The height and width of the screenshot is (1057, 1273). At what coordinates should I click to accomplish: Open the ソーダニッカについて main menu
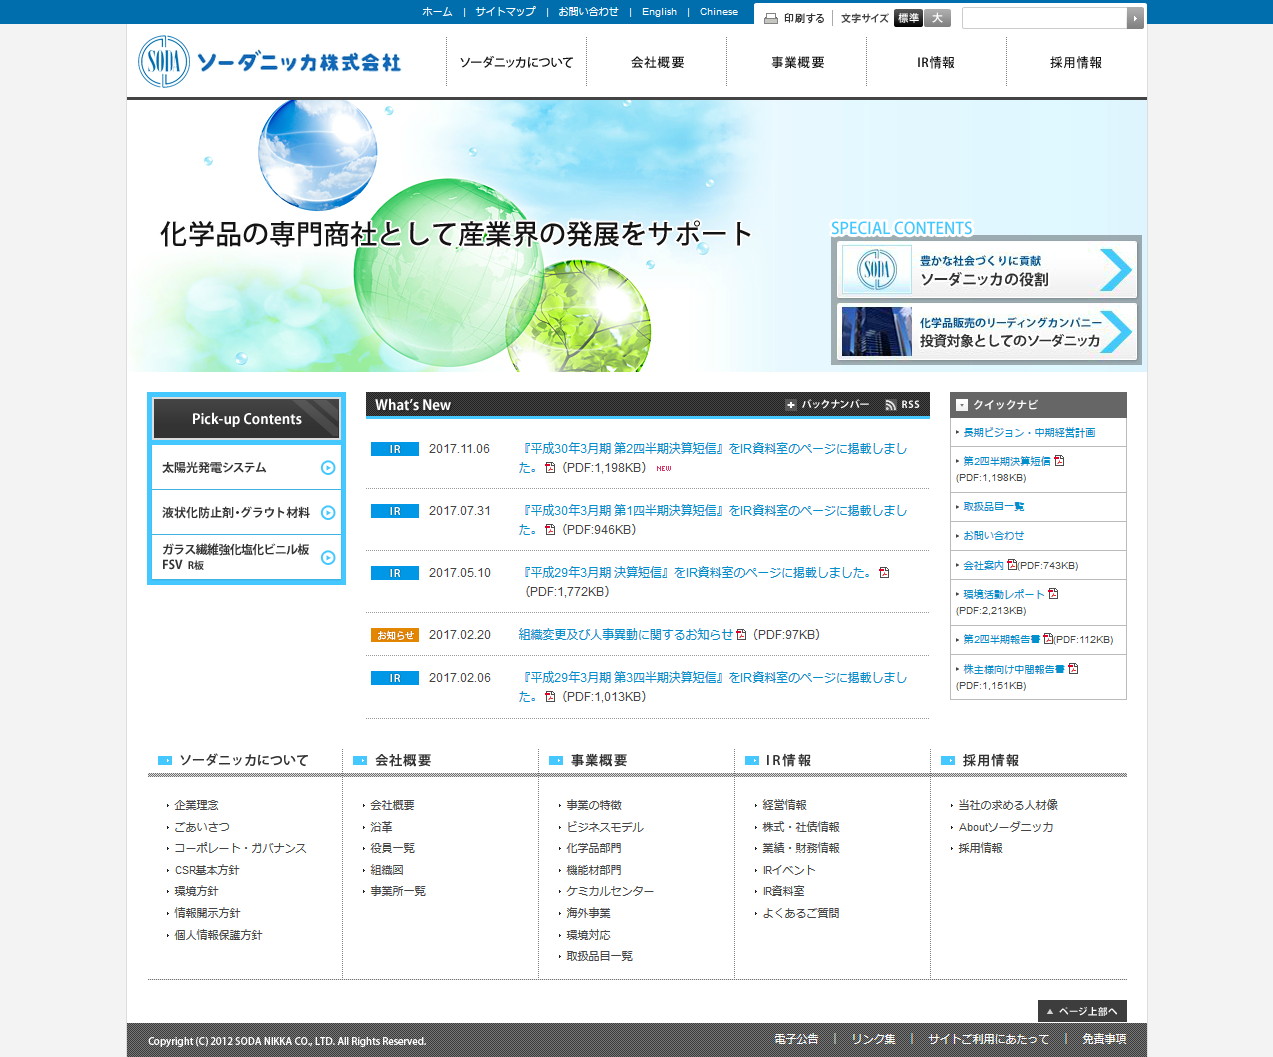pyautogui.click(x=516, y=62)
